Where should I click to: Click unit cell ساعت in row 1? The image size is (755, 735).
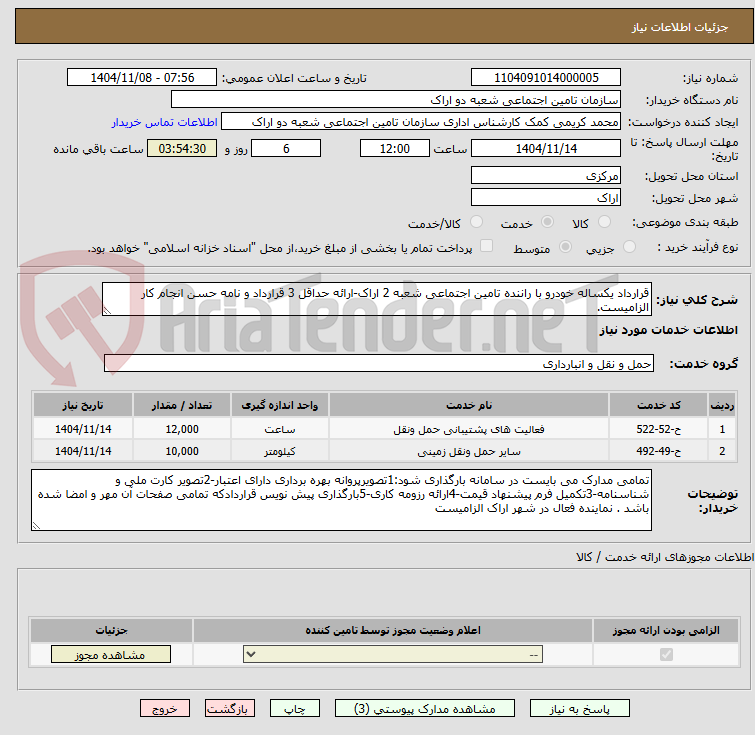click(x=280, y=429)
